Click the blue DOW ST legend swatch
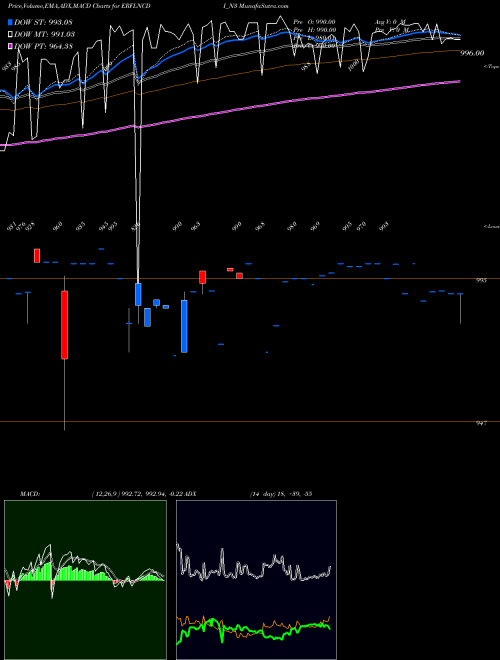 (x=10, y=22)
